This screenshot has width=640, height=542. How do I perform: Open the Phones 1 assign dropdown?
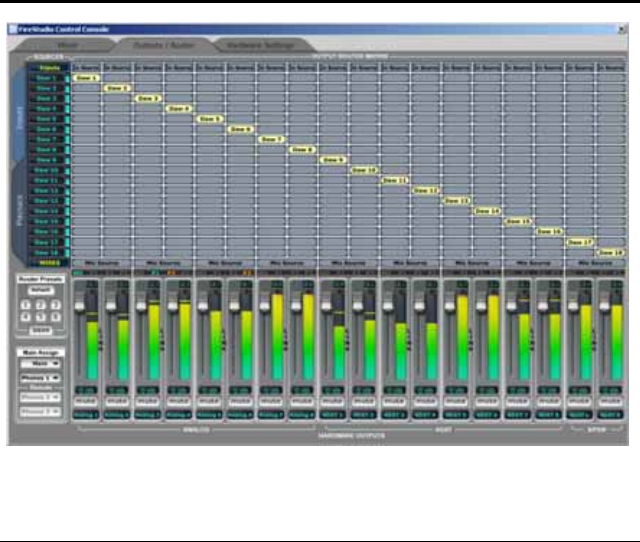(x=41, y=378)
